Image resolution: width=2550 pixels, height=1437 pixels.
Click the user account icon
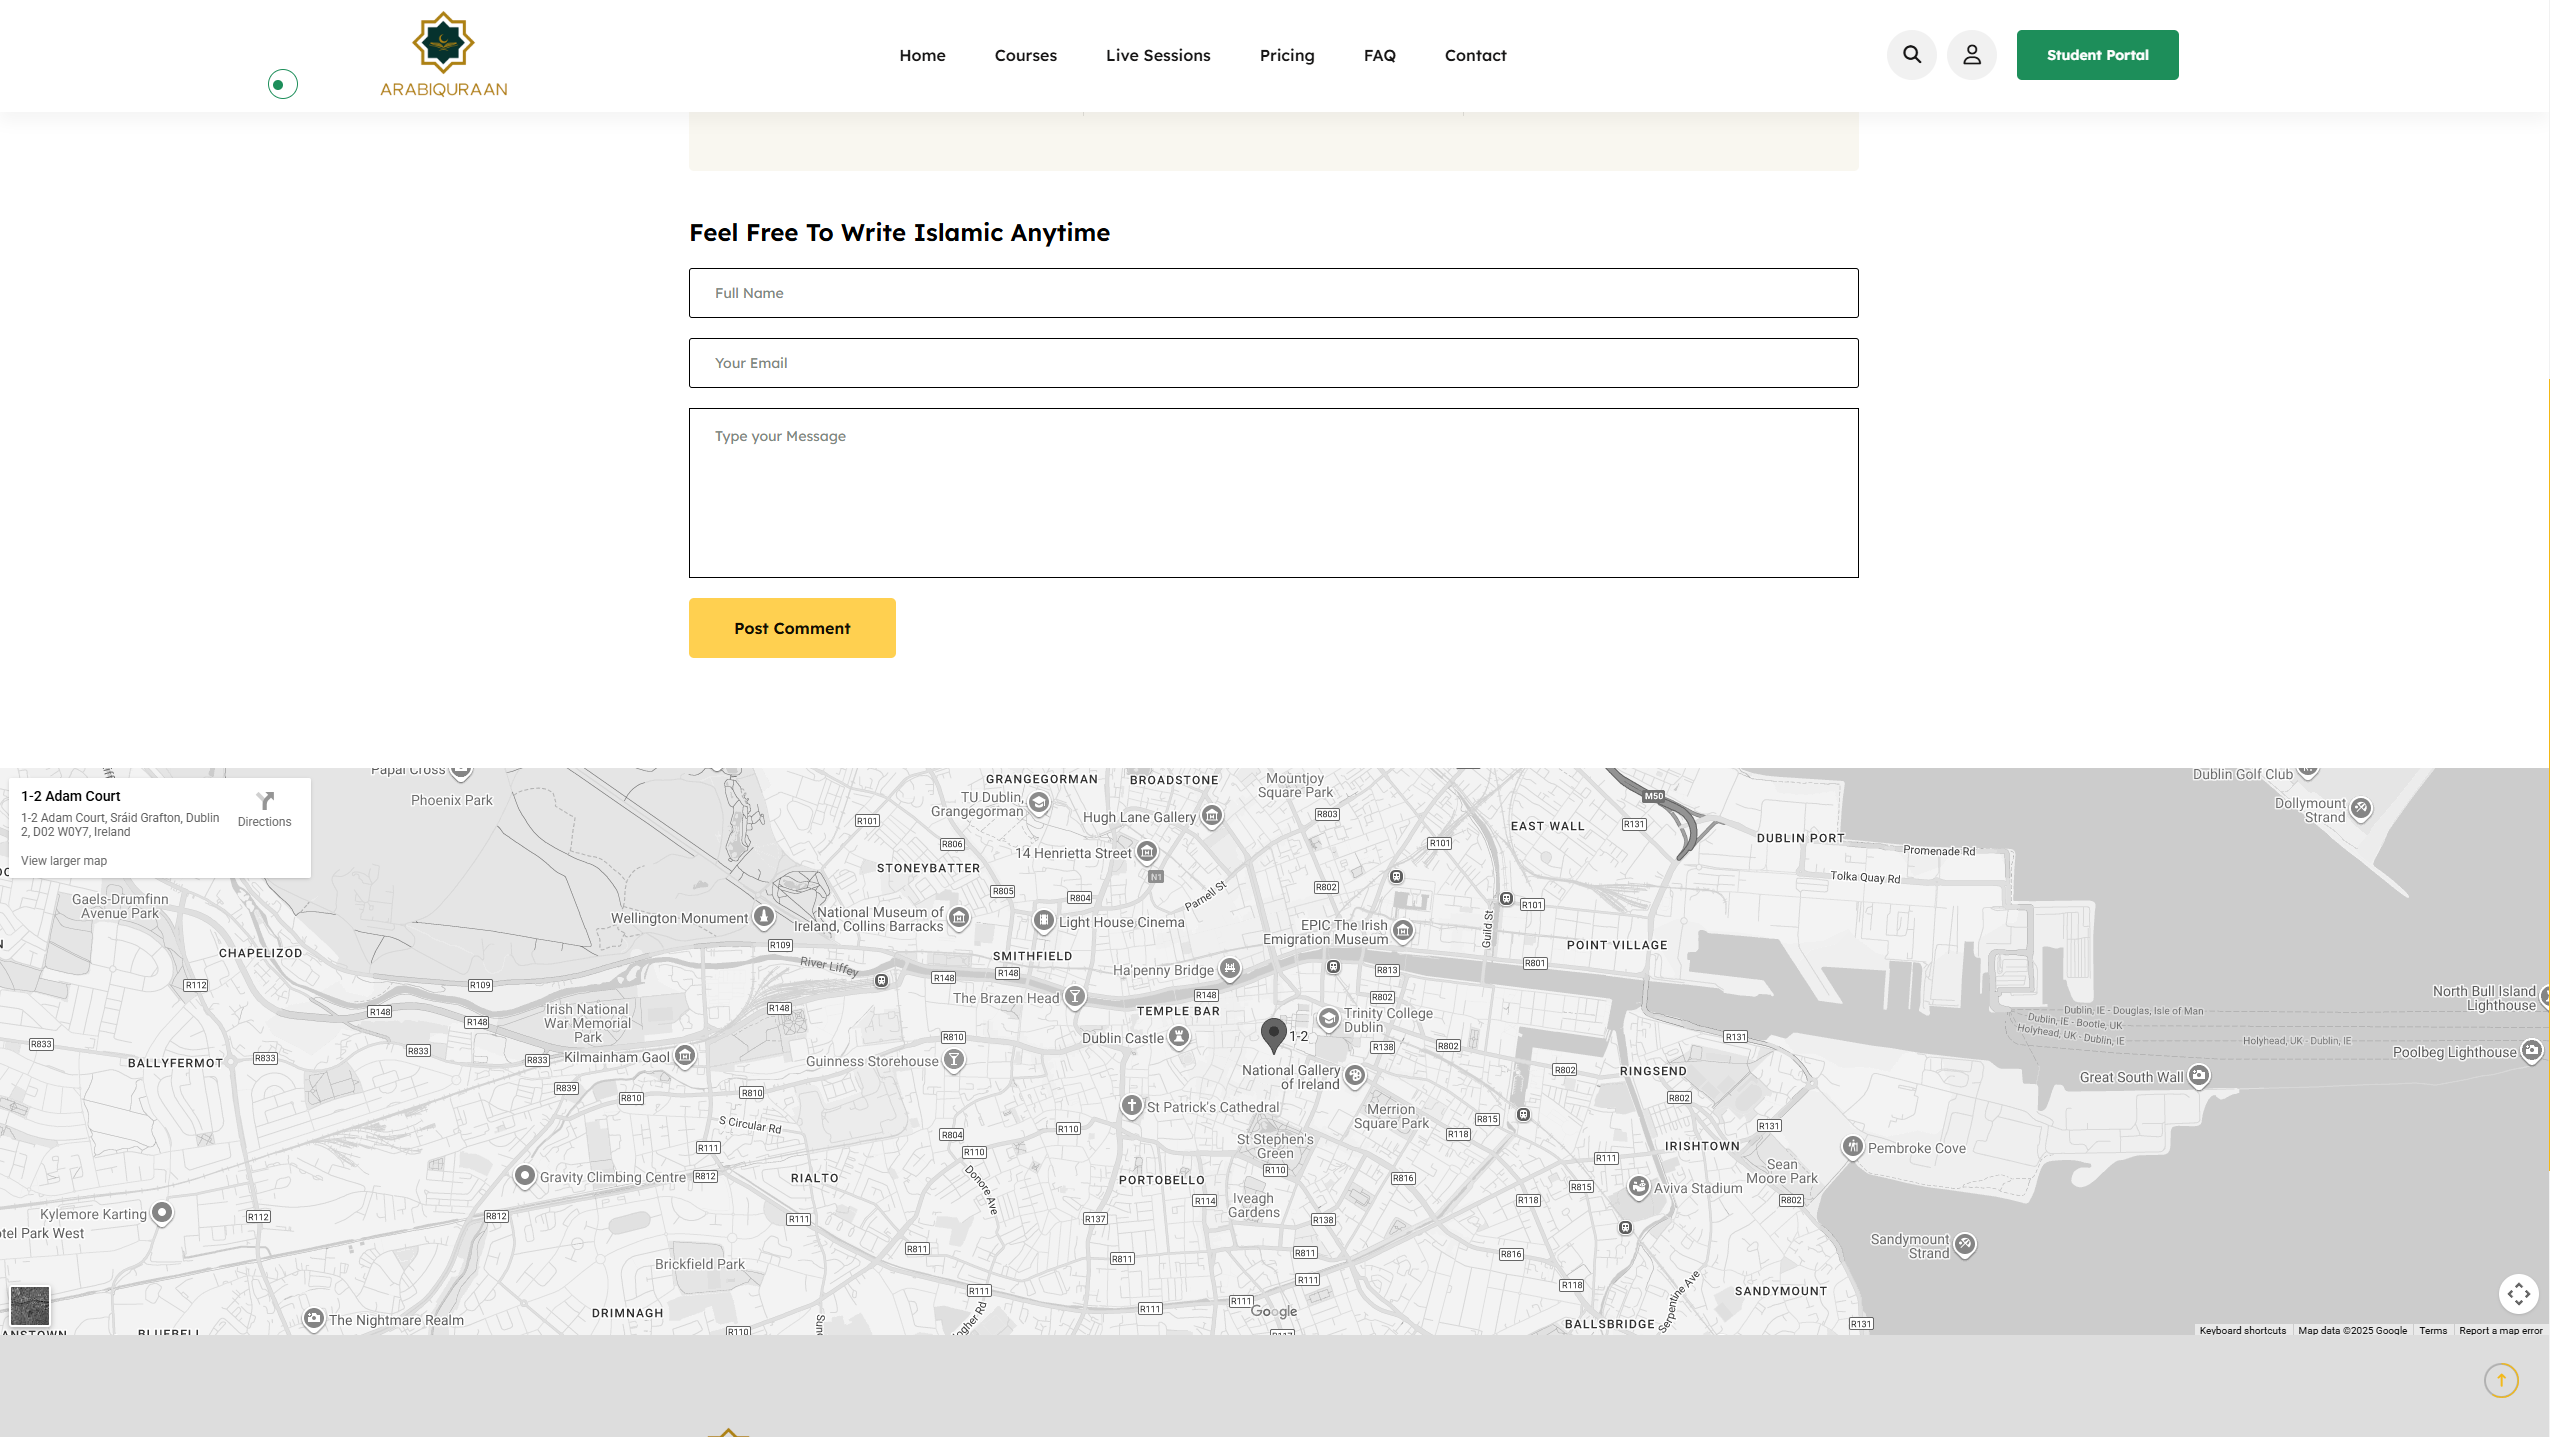[1971, 55]
